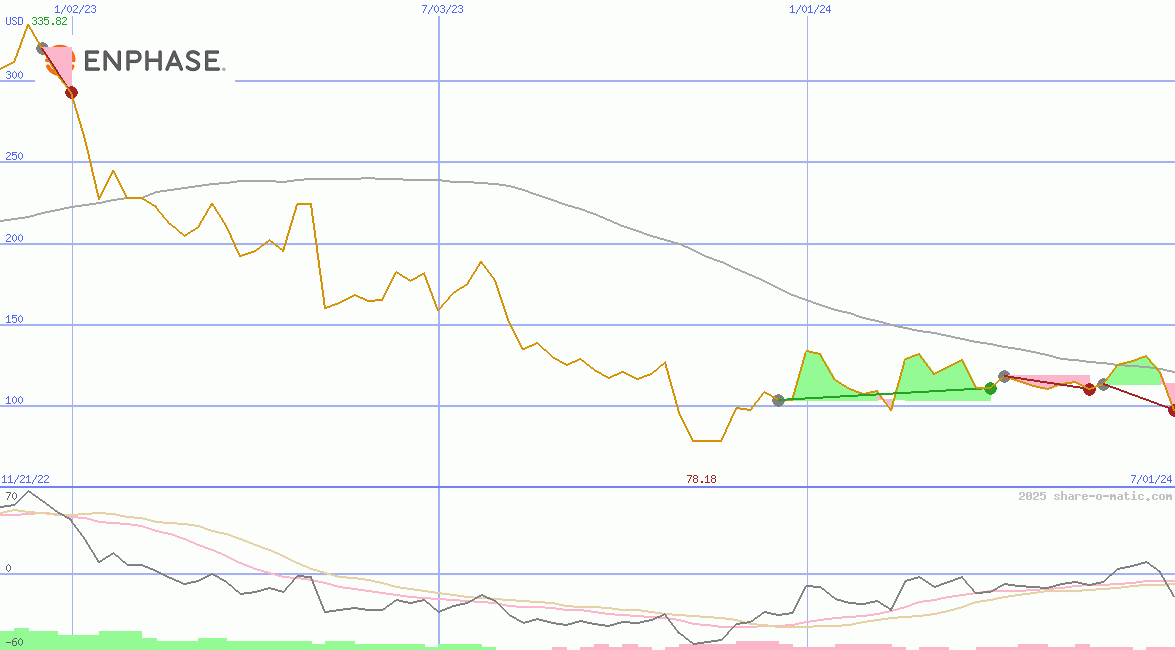Image resolution: width=1175 pixels, height=650 pixels.
Task: Click the 78.18 price level label
Action: (x=700, y=479)
